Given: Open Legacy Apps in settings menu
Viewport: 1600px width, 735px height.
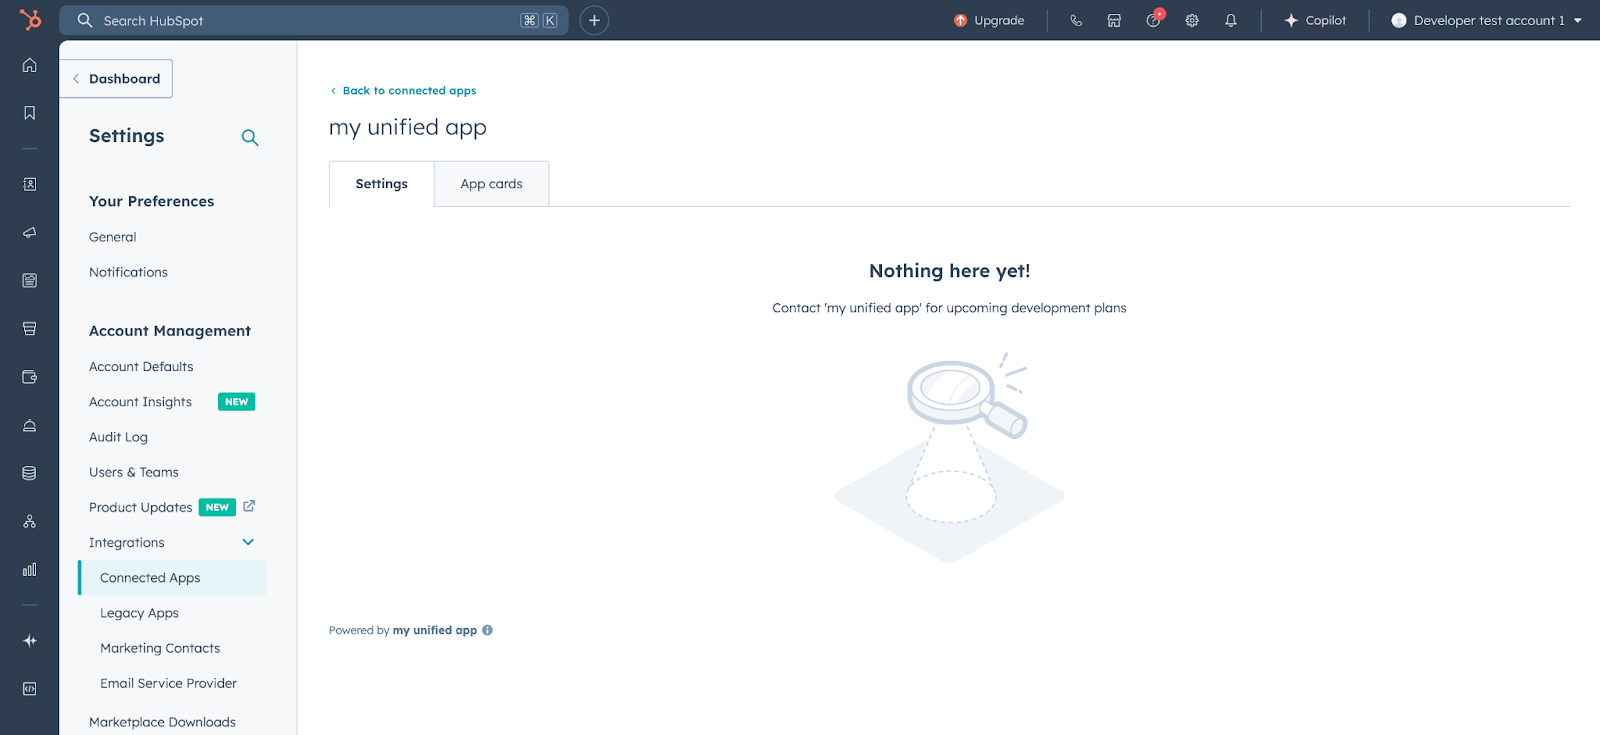Looking at the screenshot, I should [x=139, y=613].
